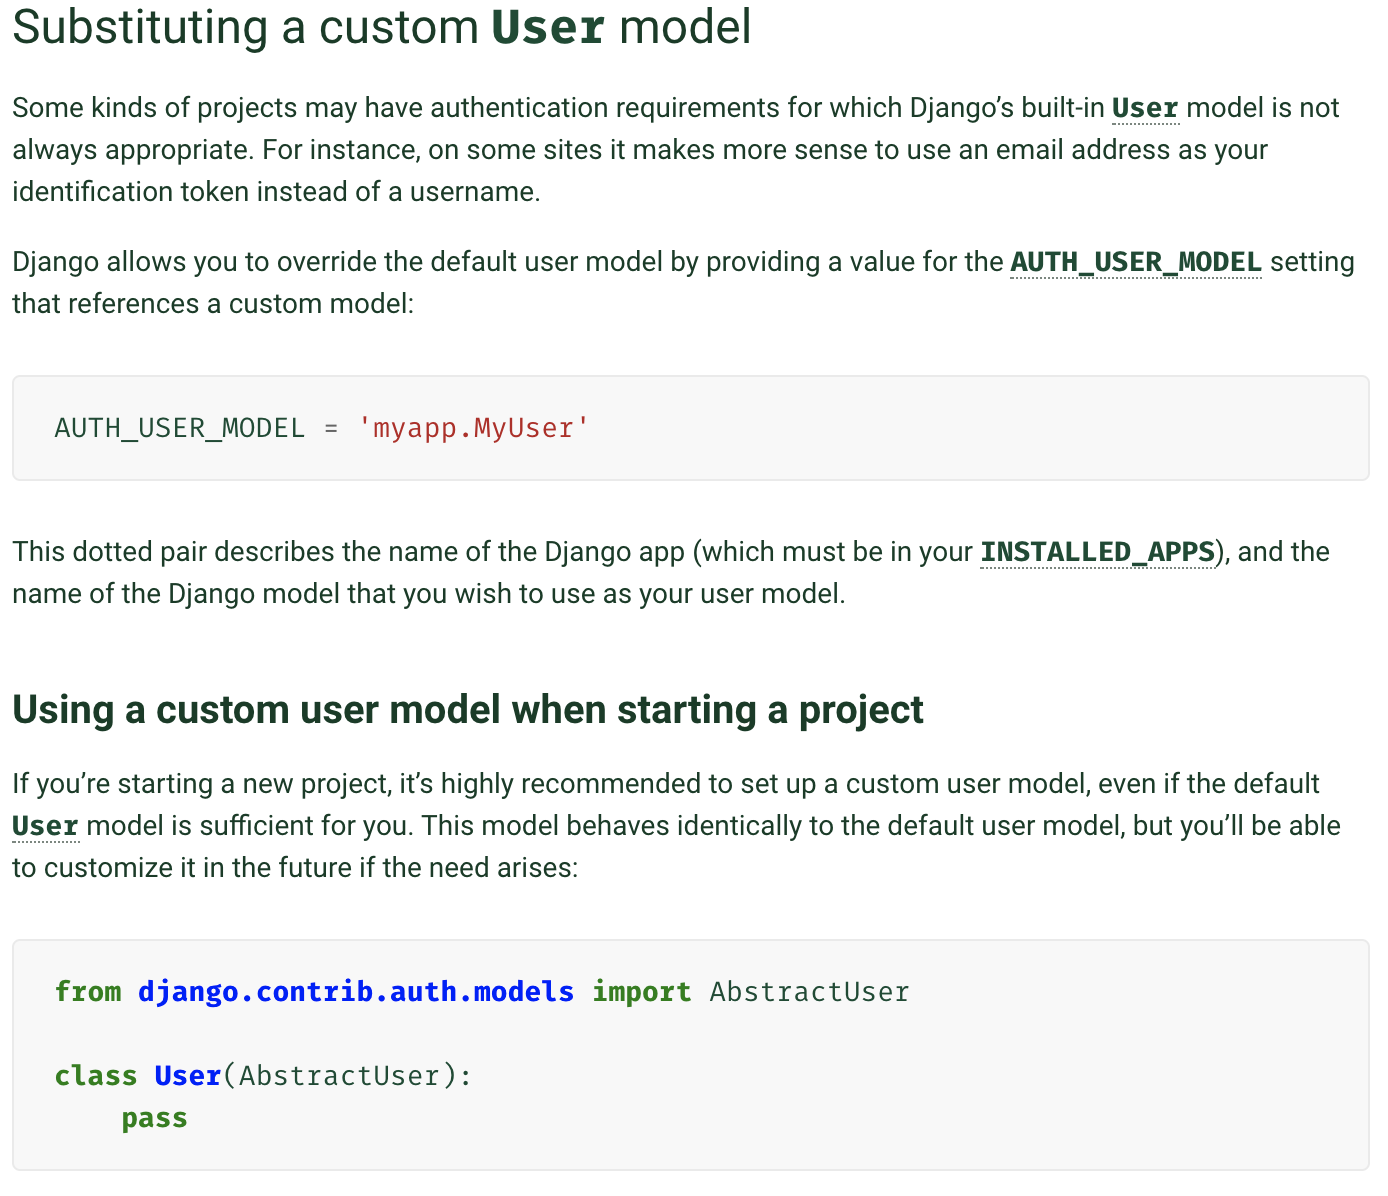
Task: Click the 'import' keyword in code
Action: coord(641,992)
